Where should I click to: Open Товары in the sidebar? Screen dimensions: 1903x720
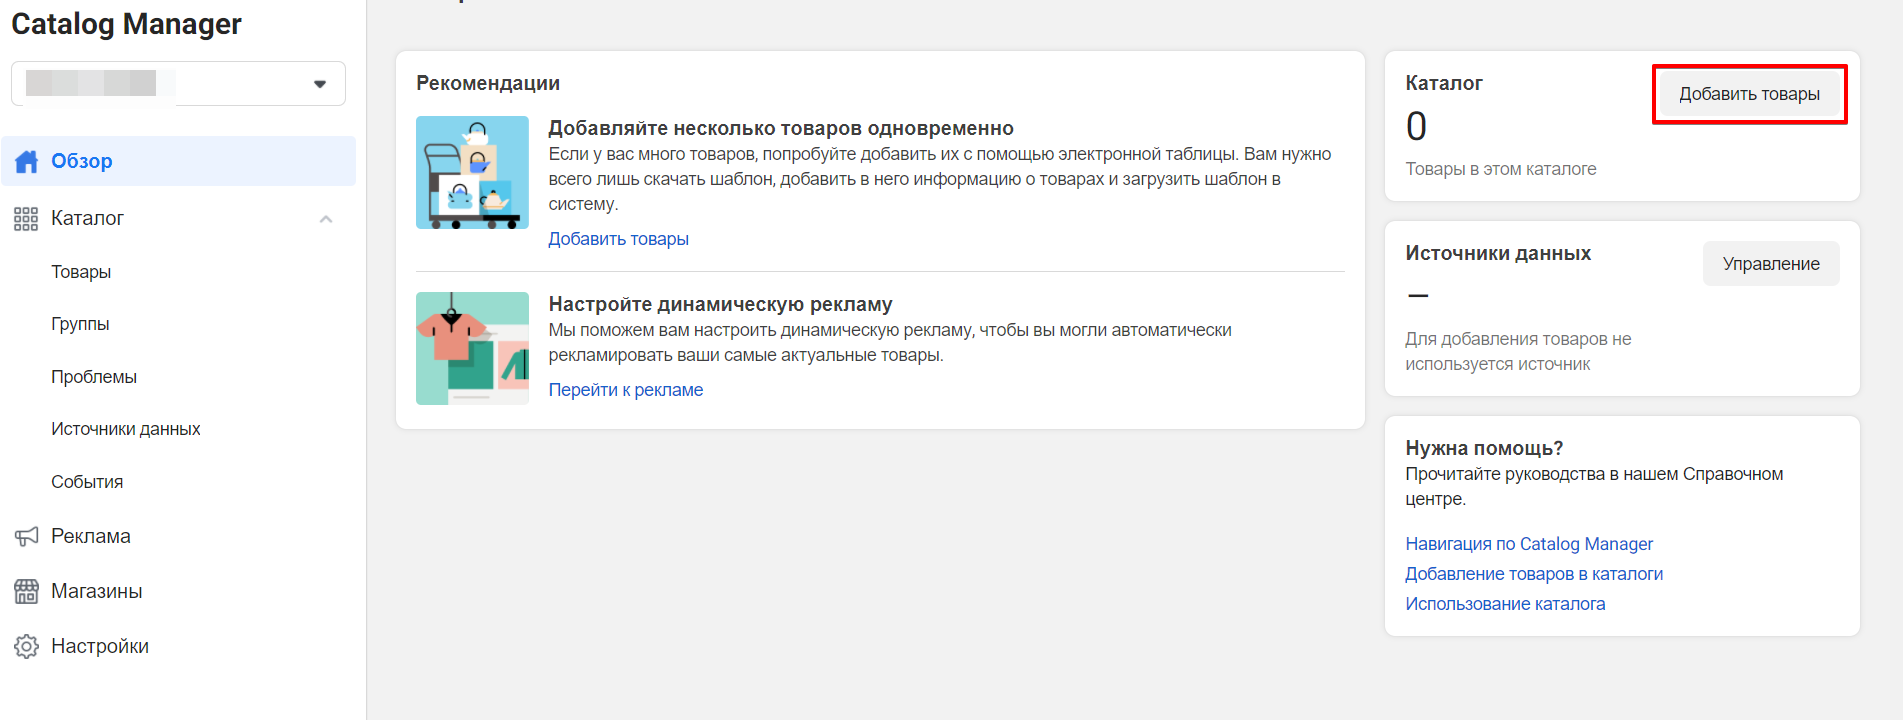click(x=81, y=272)
